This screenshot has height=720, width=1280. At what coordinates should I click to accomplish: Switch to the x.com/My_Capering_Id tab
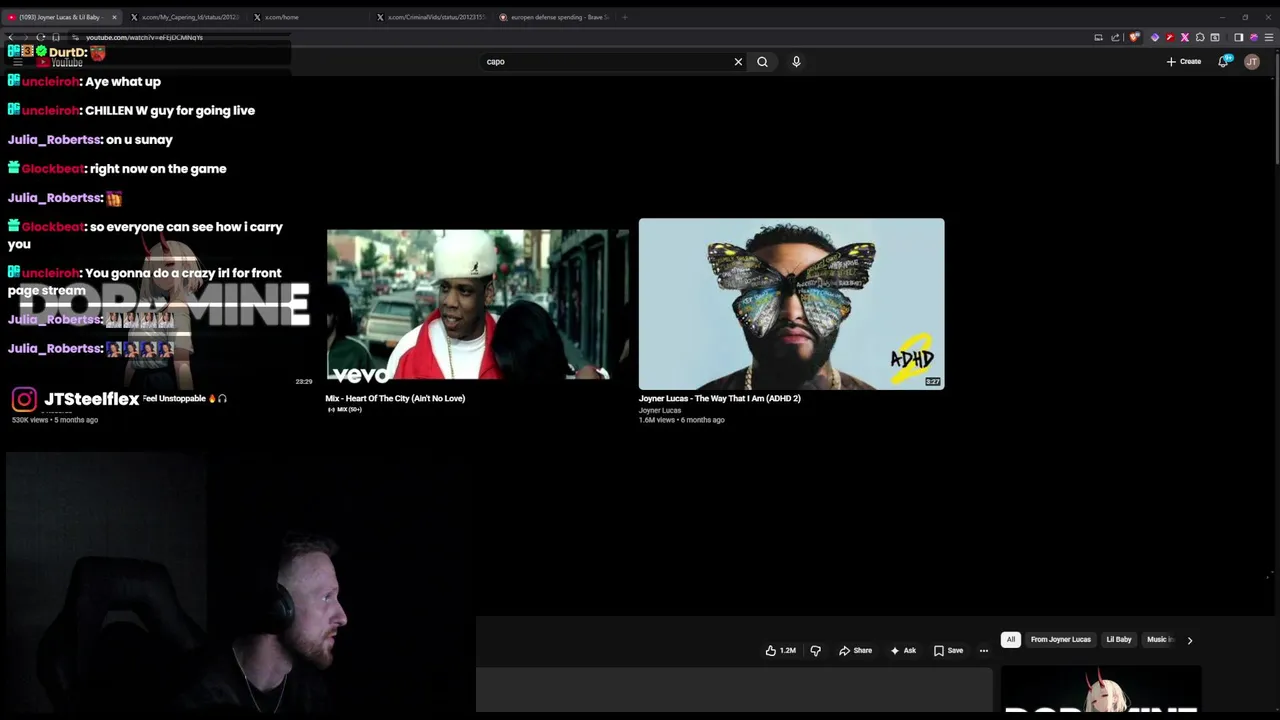pyautogui.click(x=185, y=17)
